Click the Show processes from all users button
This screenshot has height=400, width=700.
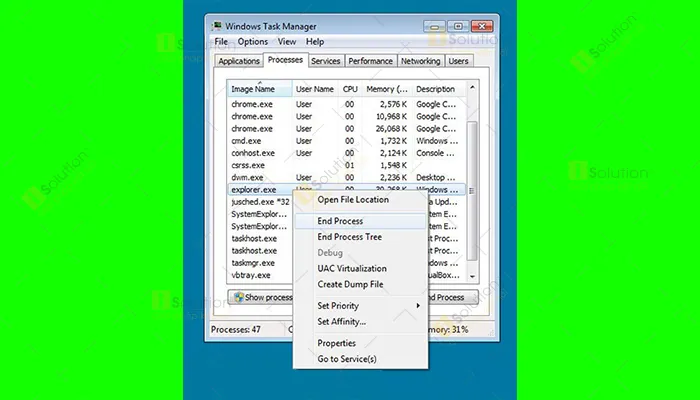tap(261, 297)
